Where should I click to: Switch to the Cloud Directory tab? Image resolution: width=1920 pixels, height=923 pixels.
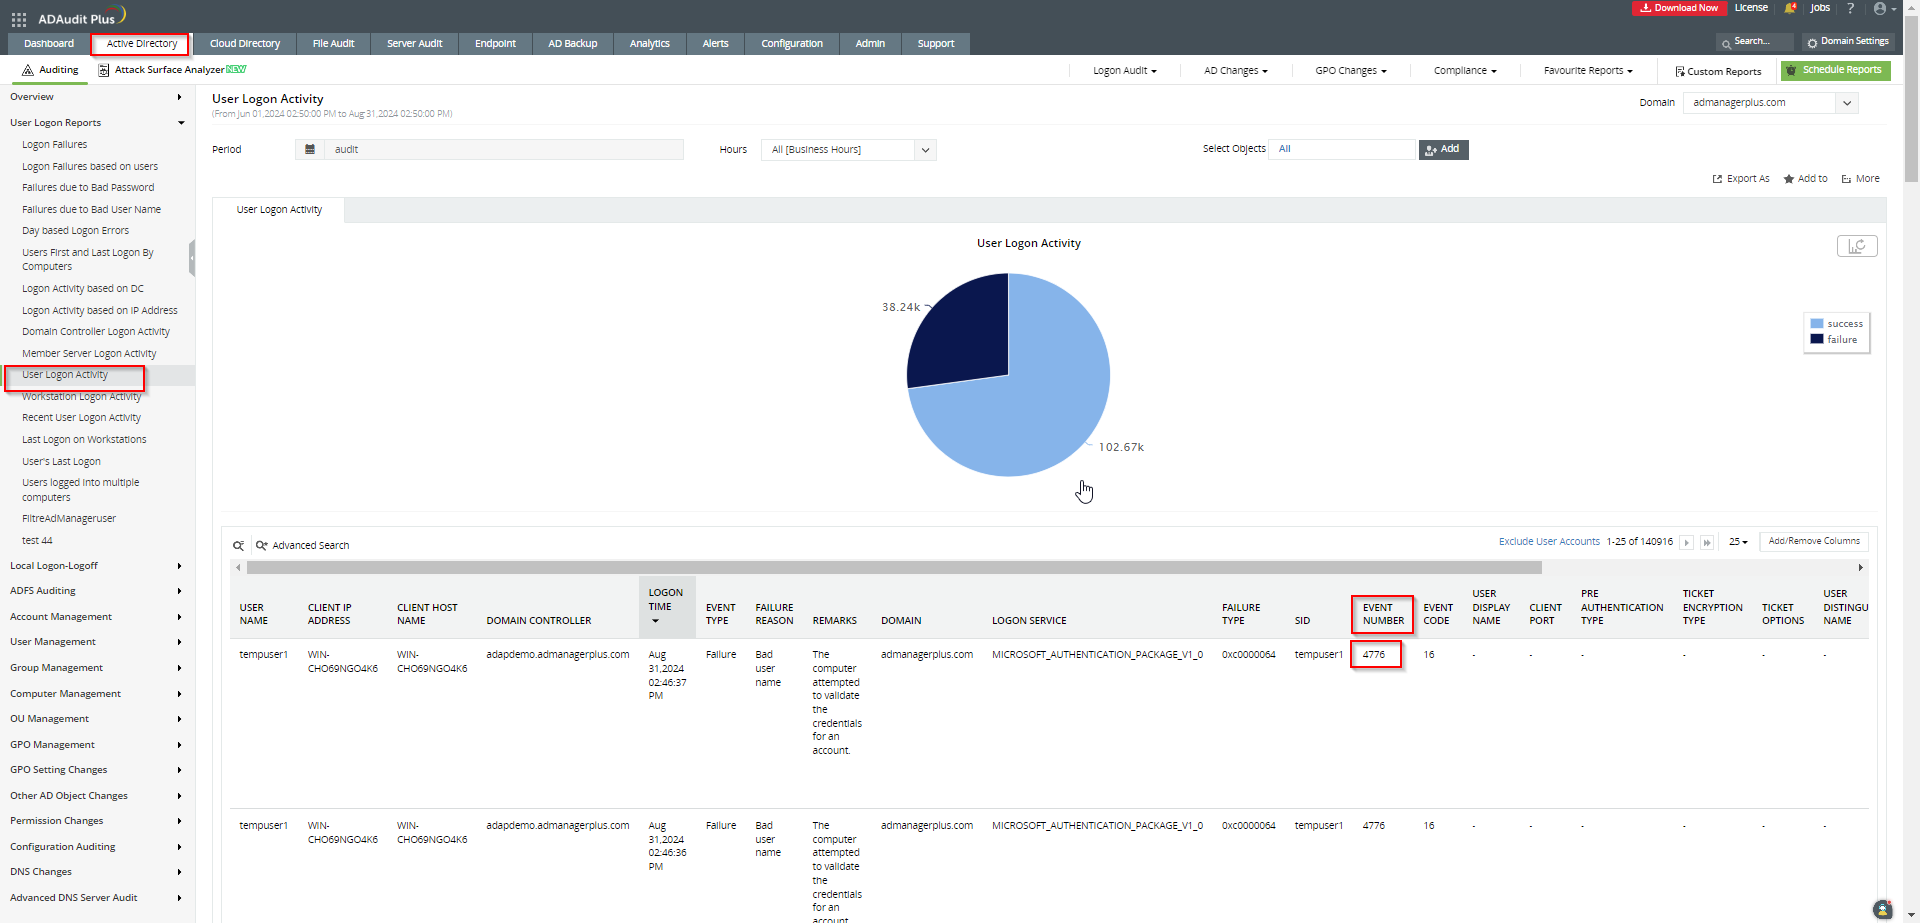[x=245, y=44]
